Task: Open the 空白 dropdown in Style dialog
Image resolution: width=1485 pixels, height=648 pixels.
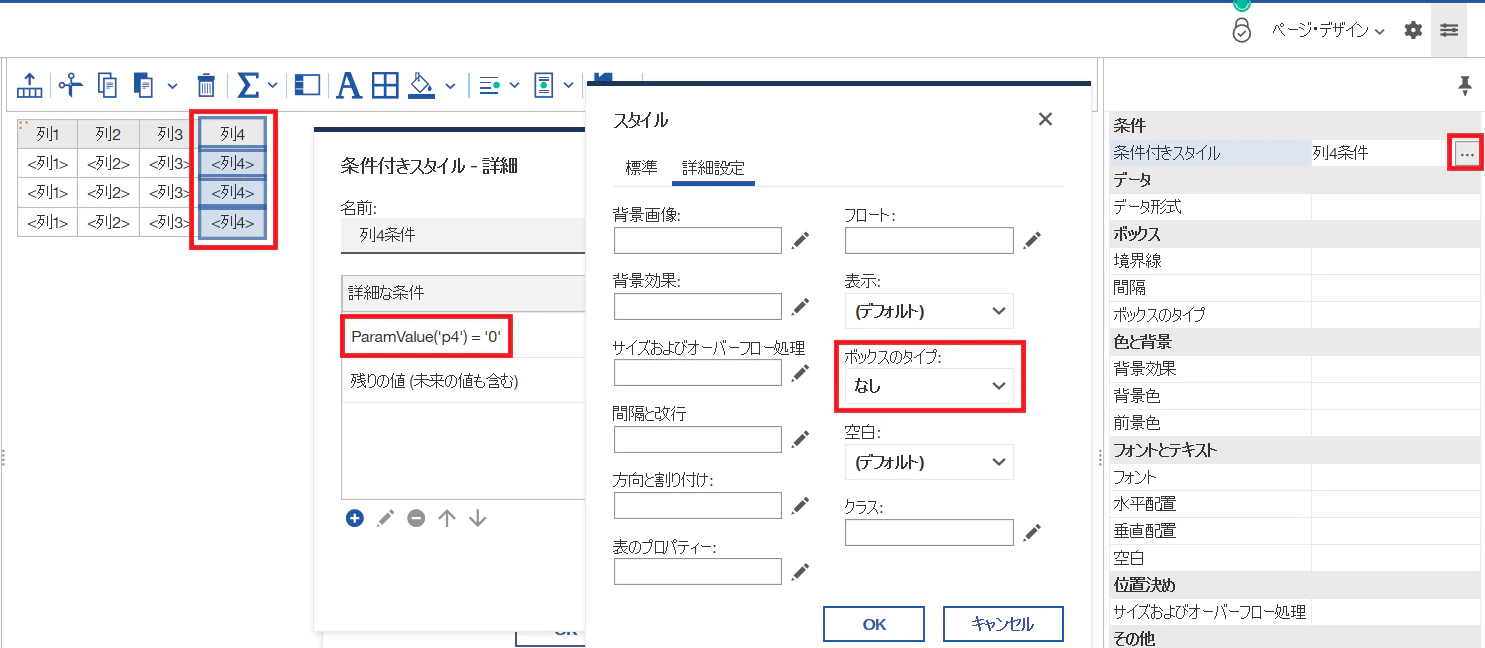Action: pyautogui.click(x=929, y=462)
